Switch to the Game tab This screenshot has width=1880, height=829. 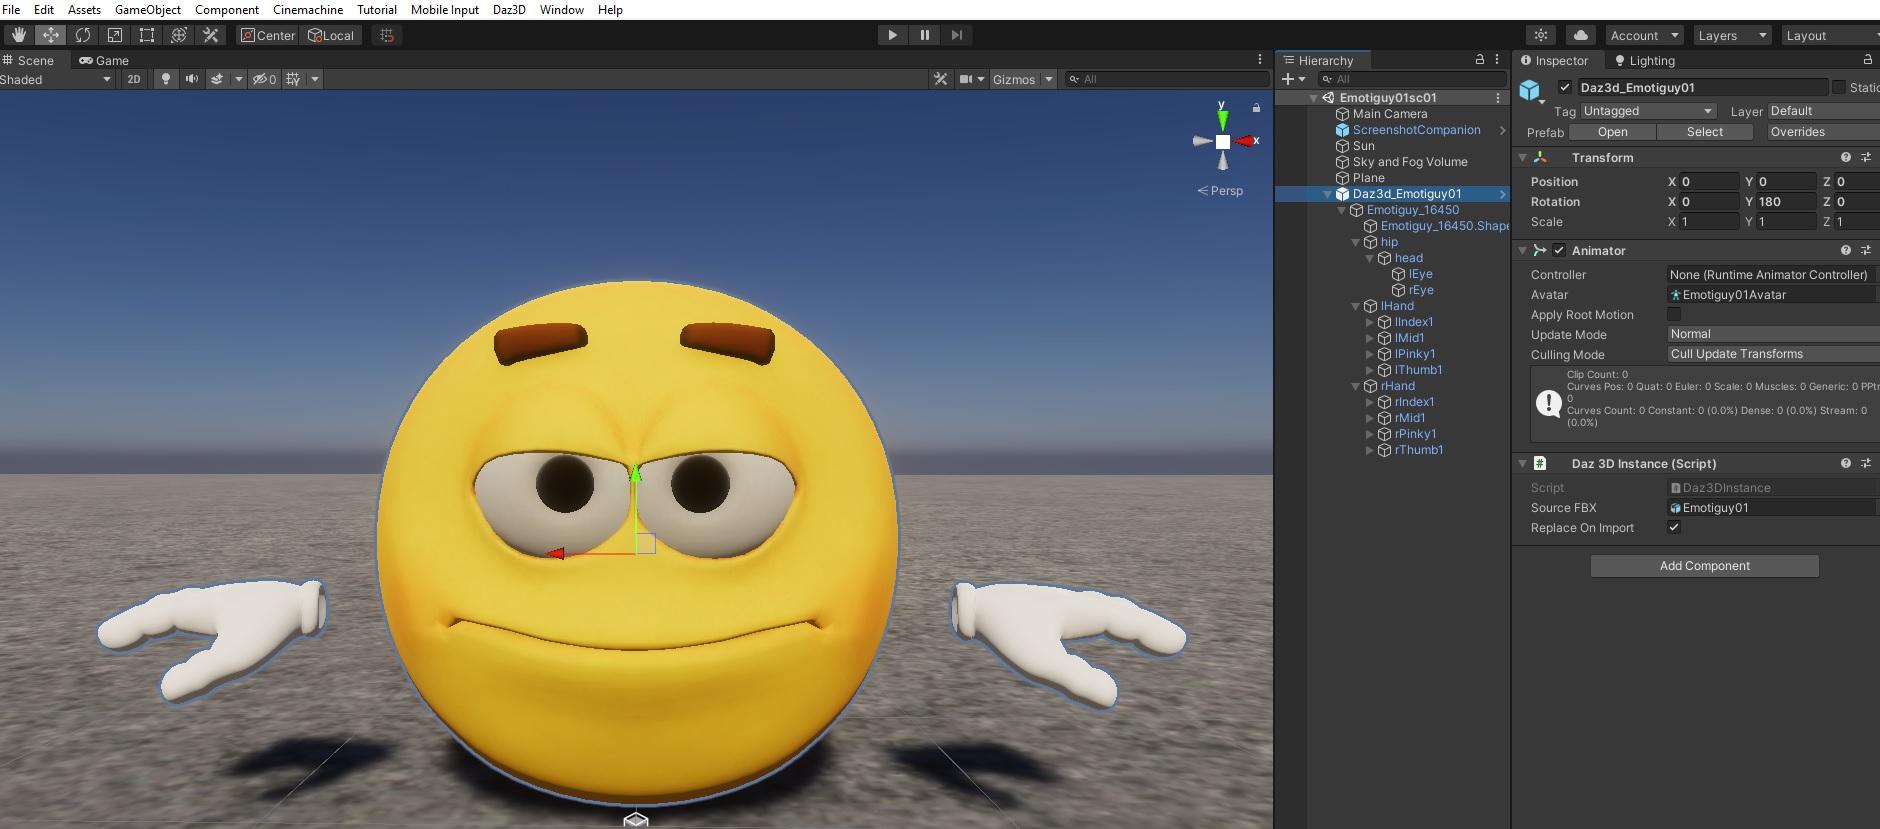point(104,60)
